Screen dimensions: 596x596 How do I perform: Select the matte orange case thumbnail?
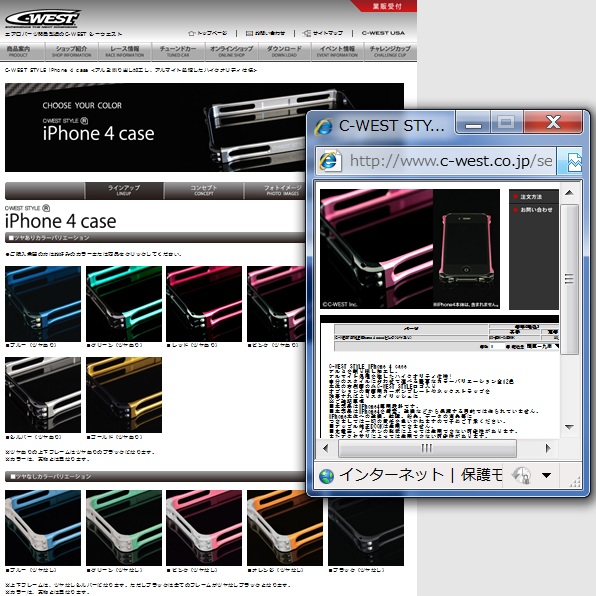[x=285, y=528]
